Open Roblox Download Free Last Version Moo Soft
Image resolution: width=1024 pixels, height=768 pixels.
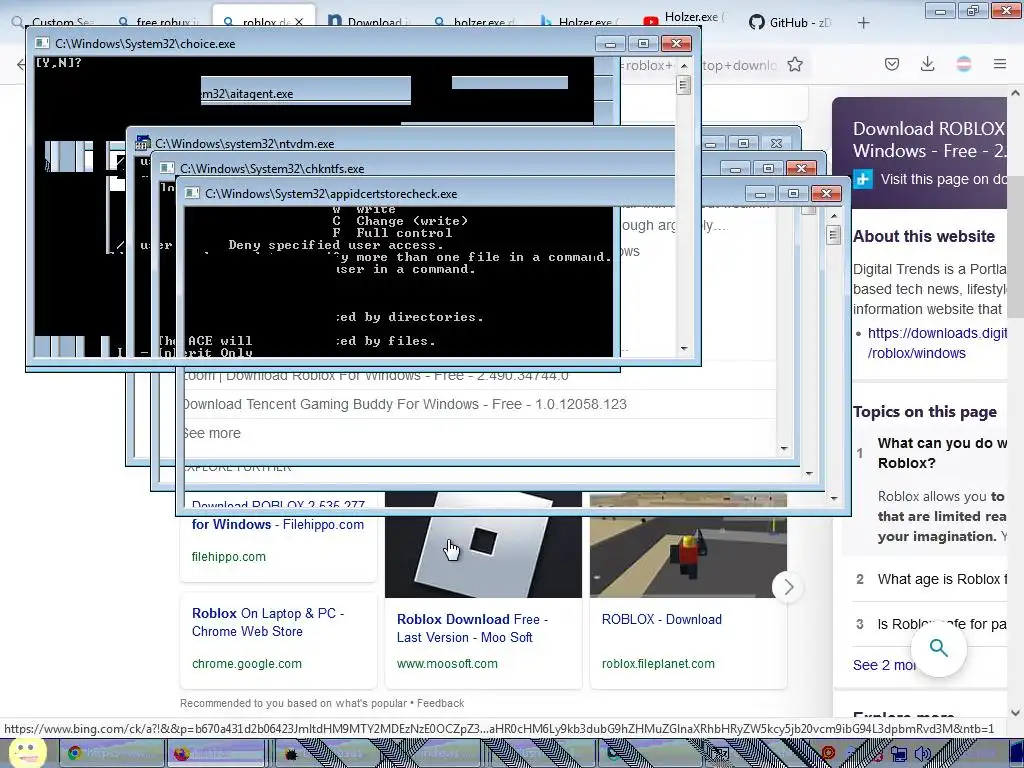(x=472, y=628)
